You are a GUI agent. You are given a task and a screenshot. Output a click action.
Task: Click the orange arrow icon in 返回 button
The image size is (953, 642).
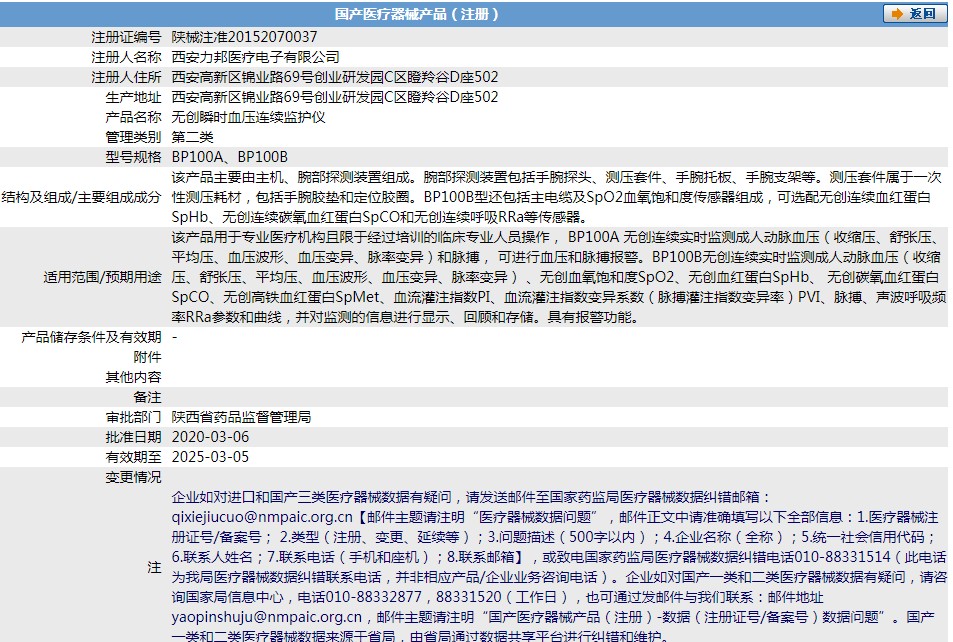coord(896,13)
